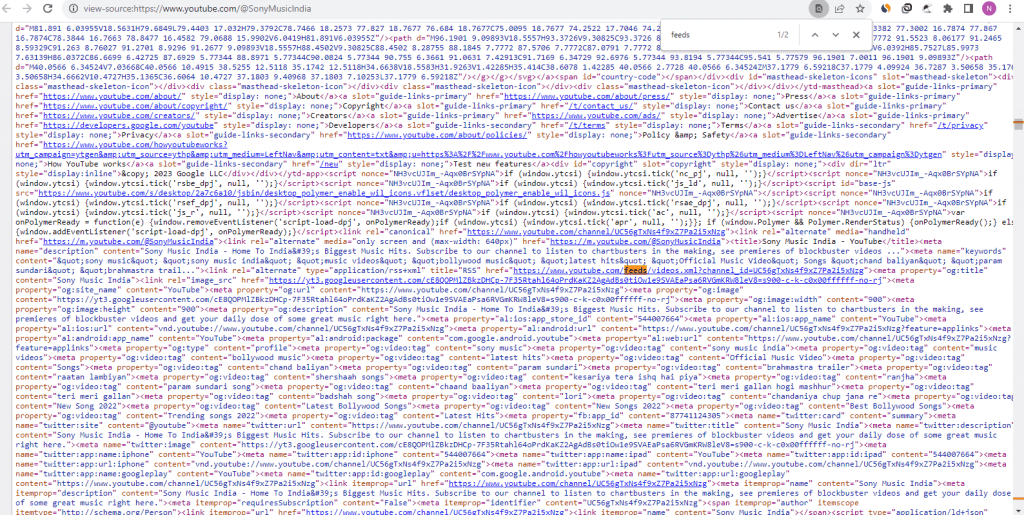
Task: Open the bird-shaped extension icon
Action: point(927,9)
